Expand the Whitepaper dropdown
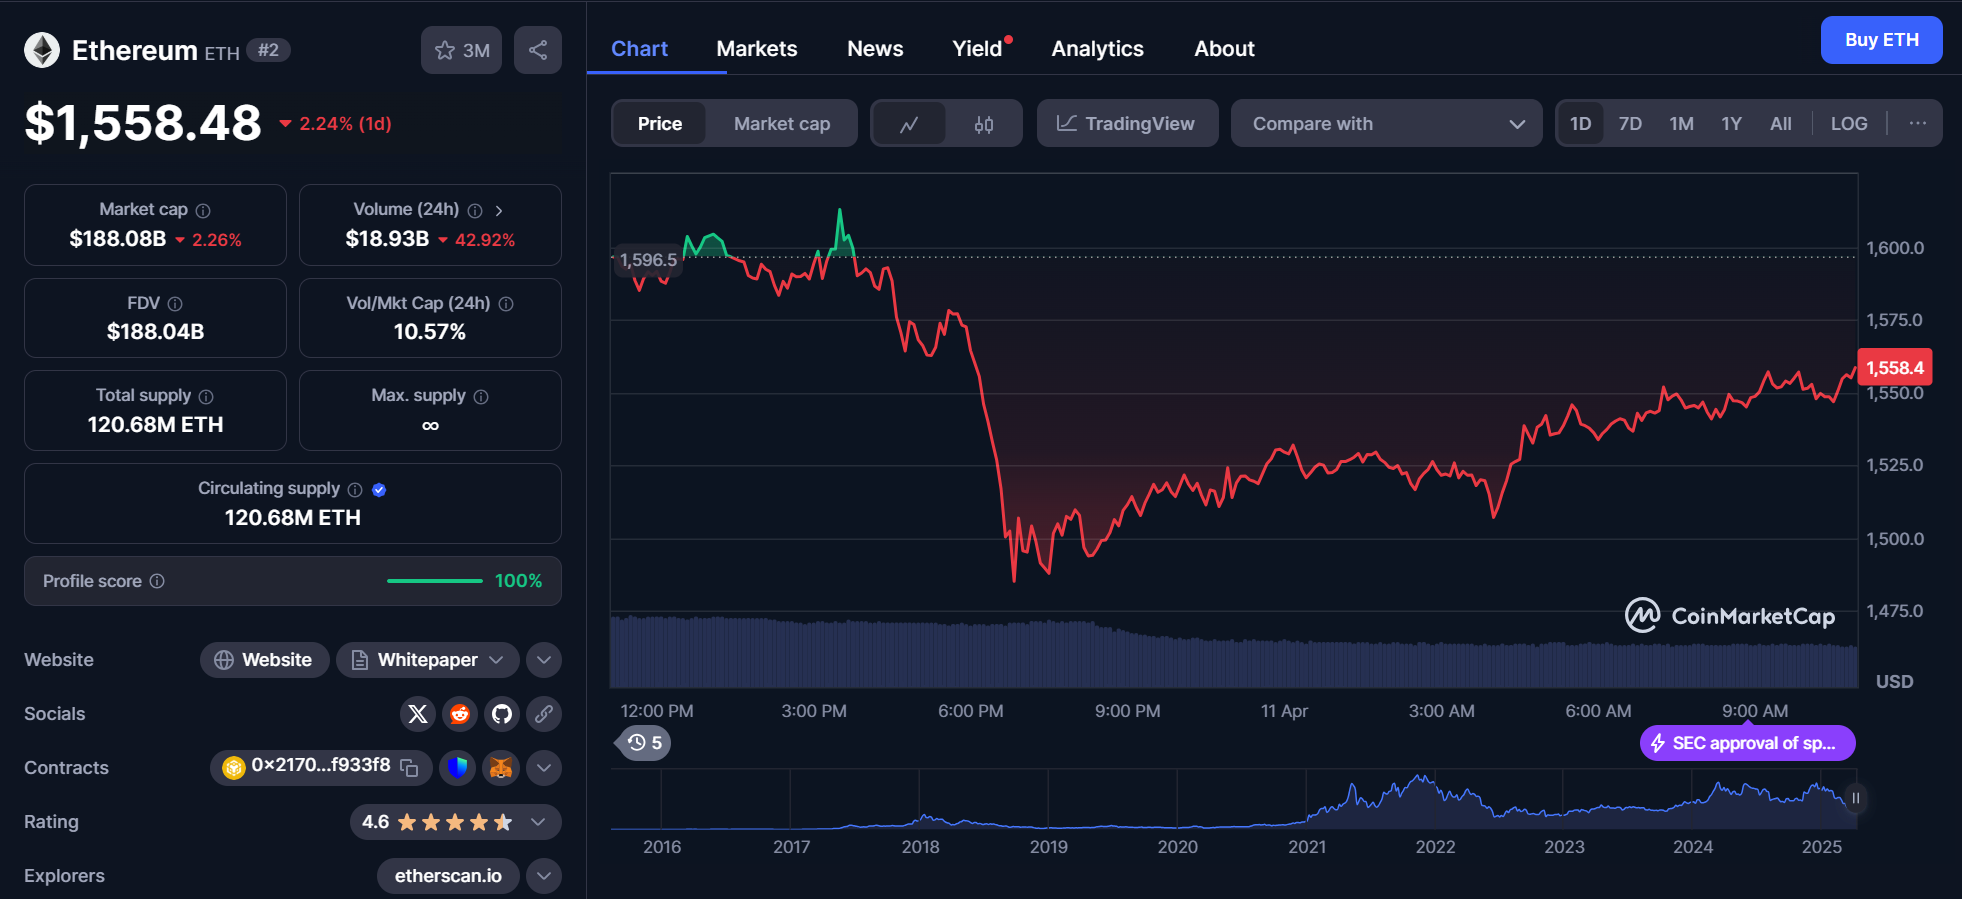Viewport: 1962px width, 899px height. (428, 660)
